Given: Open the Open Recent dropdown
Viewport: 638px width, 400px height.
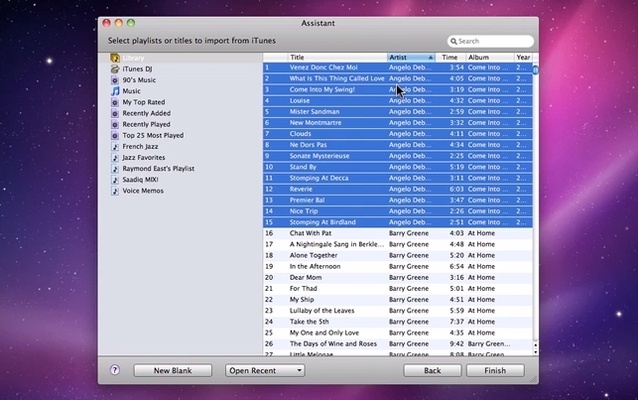Looking at the screenshot, I should (265, 370).
